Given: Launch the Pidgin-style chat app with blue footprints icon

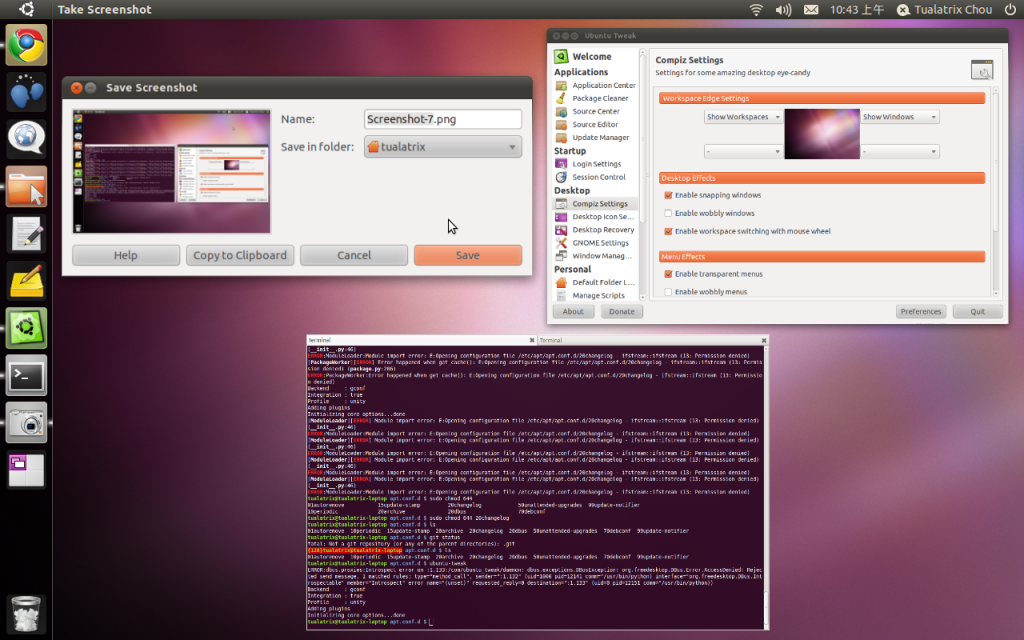Looking at the screenshot, I should coord(26,92).
